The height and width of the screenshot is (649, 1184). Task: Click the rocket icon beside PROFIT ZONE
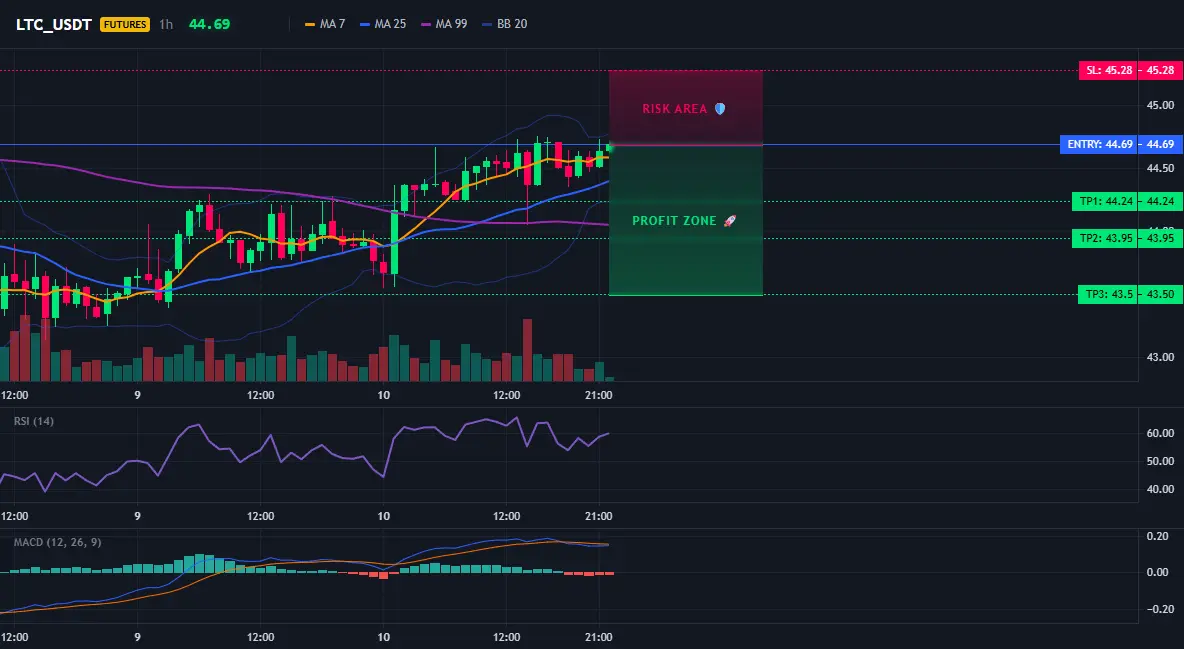click(x=729, y=221)
